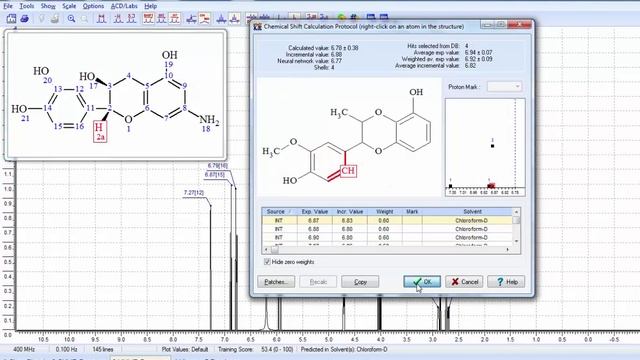Click Predicted in Solvent(s) status entry
Viewport: 640px width, 360px height.
344,349
